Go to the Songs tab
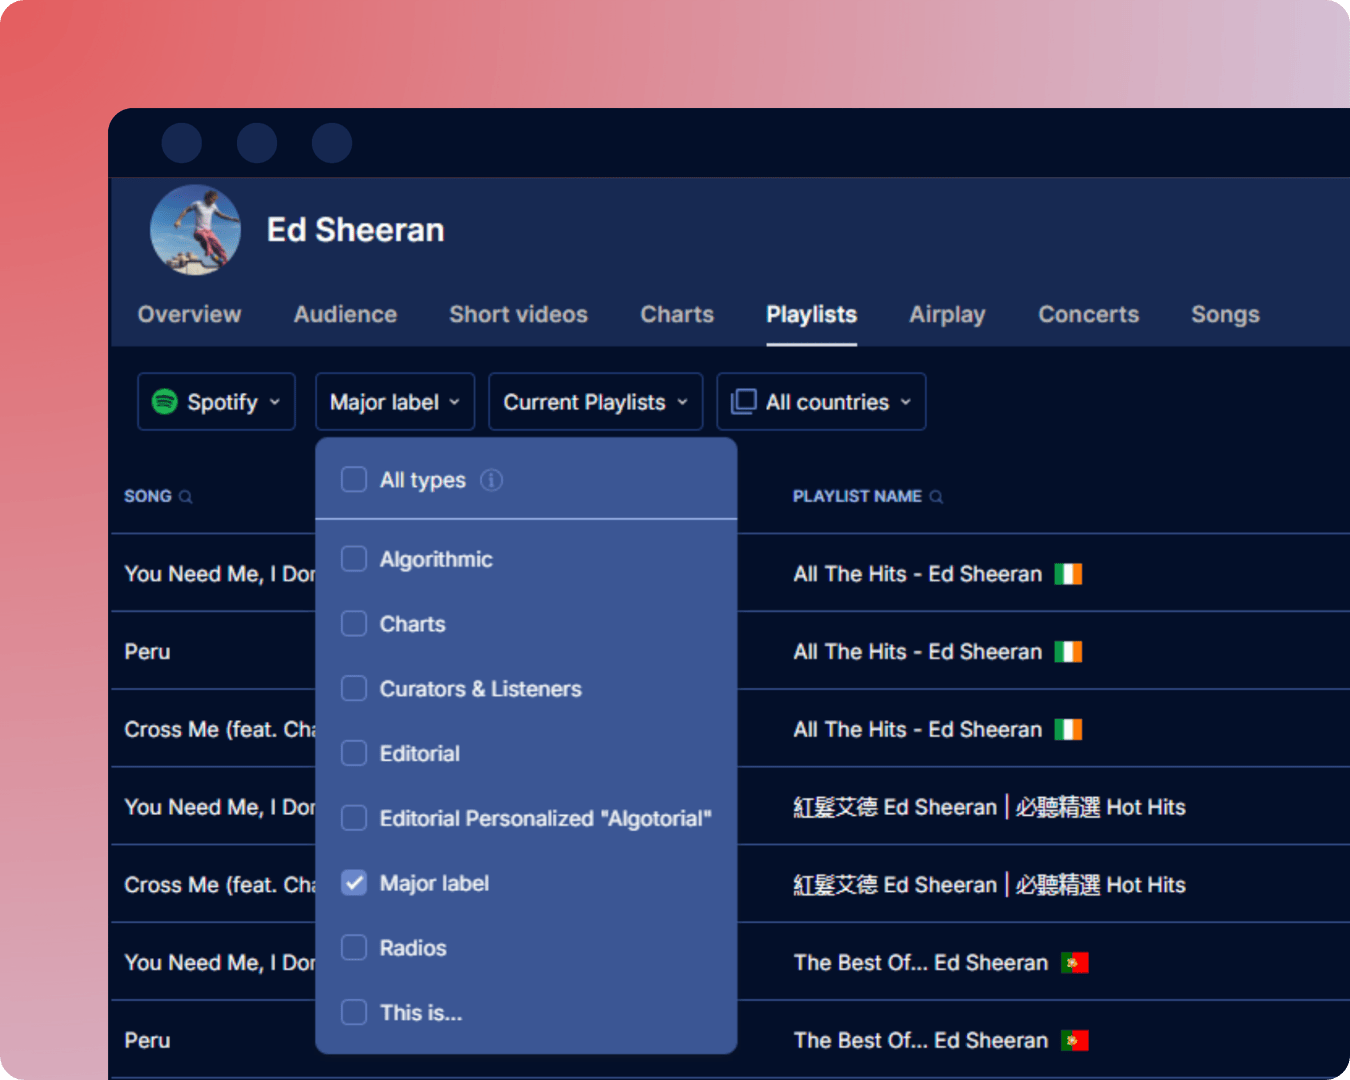 (1225, 314)
